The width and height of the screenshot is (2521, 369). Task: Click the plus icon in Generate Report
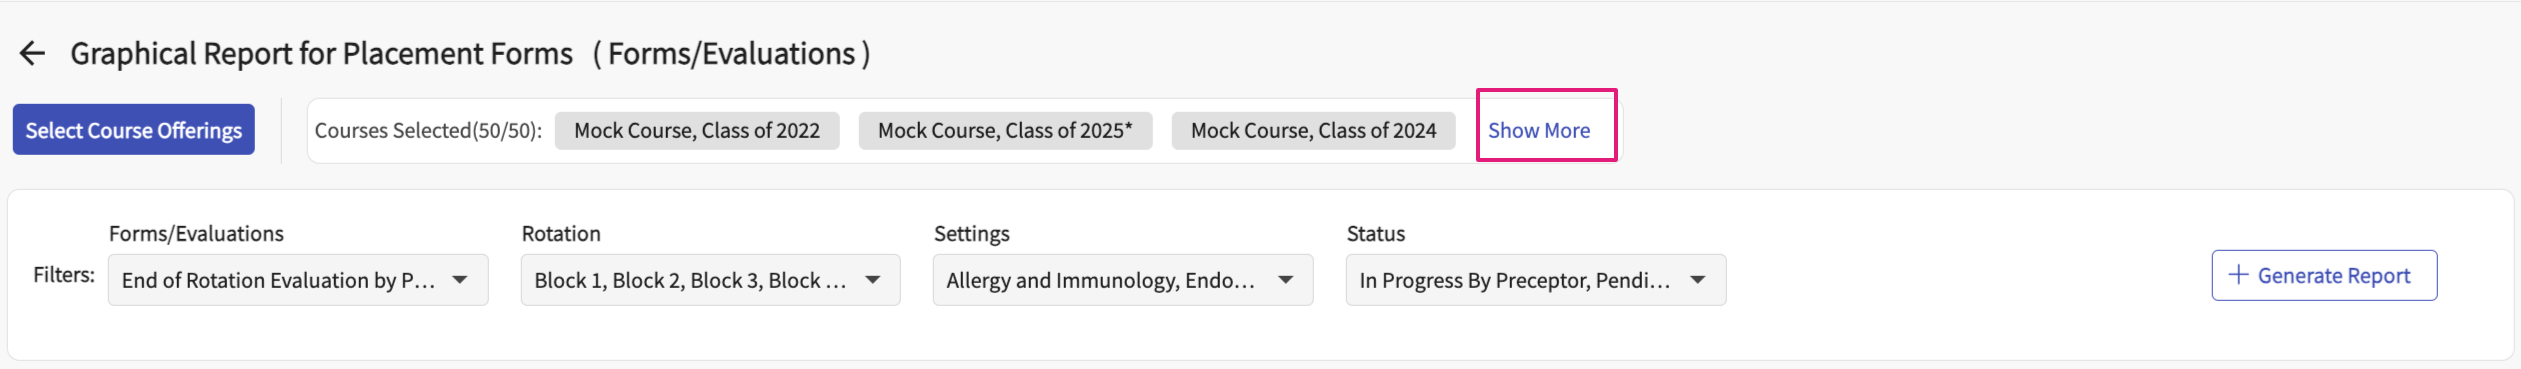2238,275
